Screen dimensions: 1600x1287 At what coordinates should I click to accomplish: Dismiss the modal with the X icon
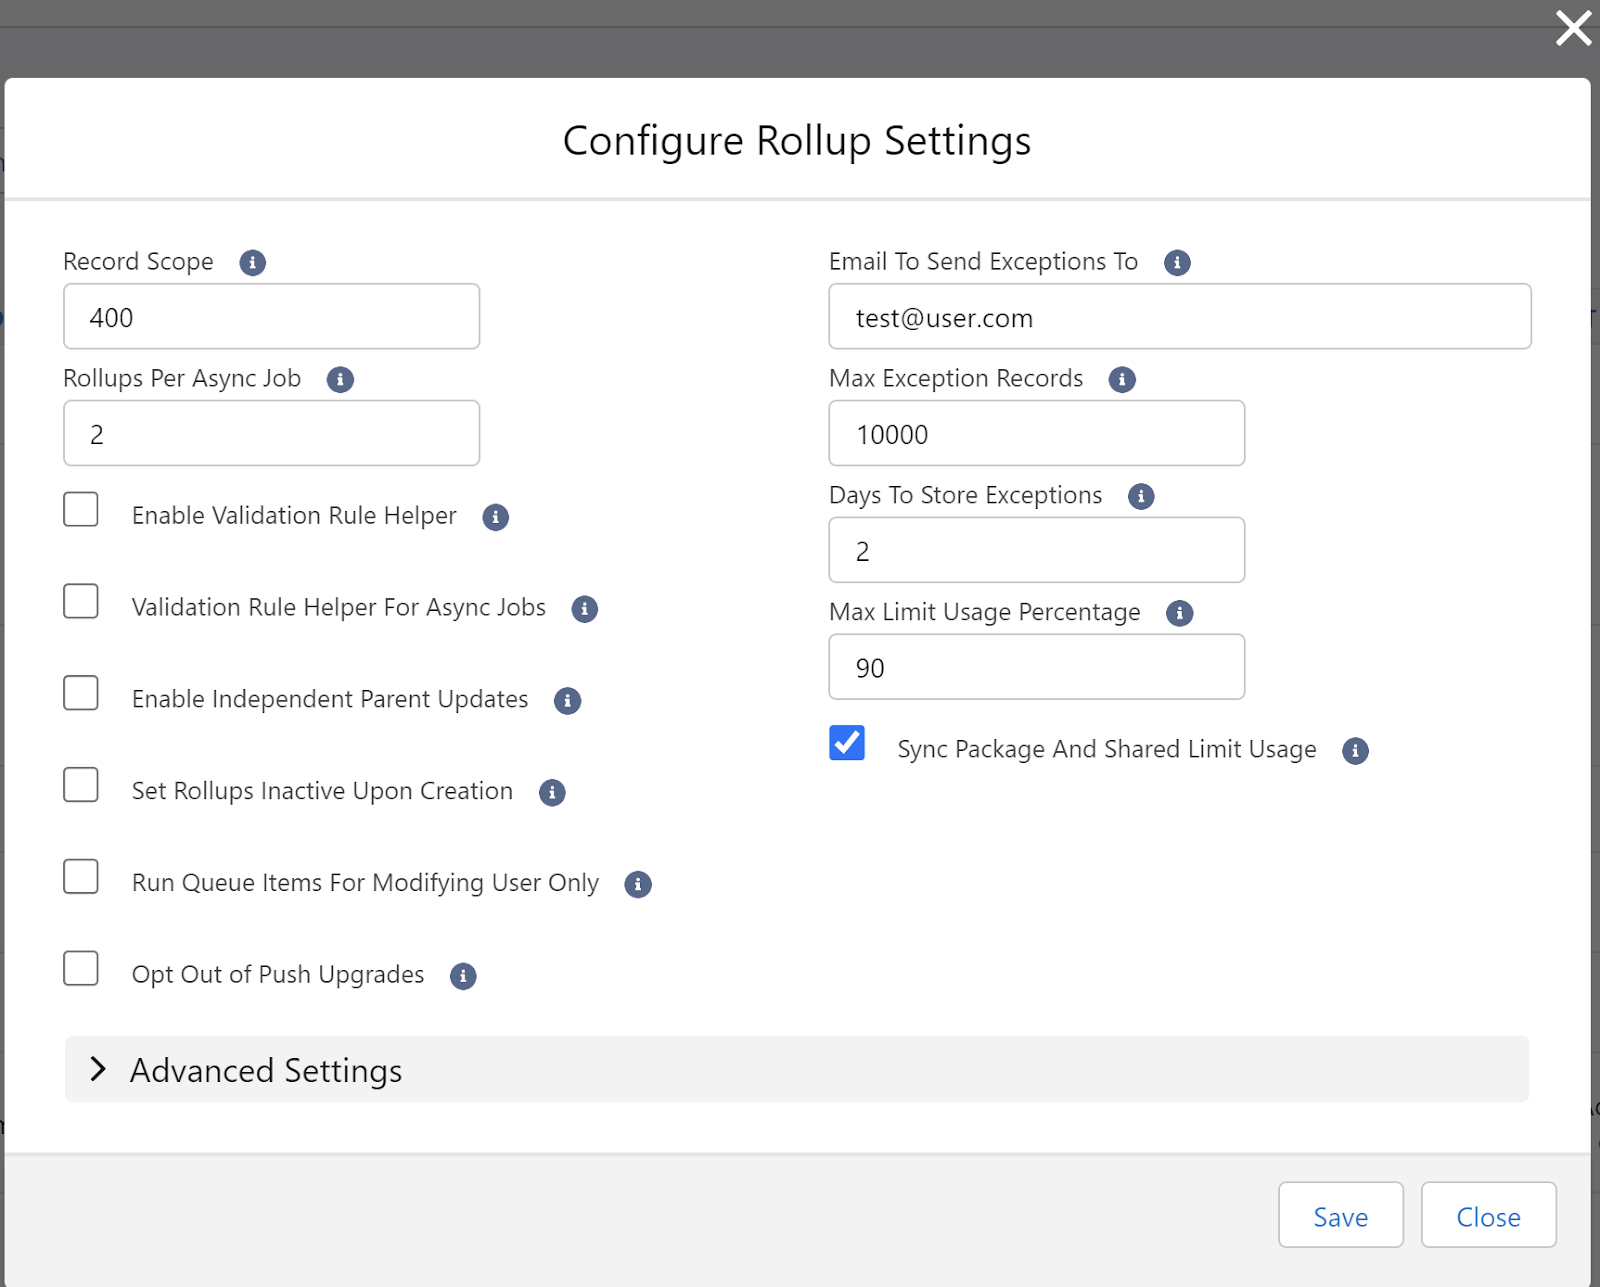pos(1573,28)
